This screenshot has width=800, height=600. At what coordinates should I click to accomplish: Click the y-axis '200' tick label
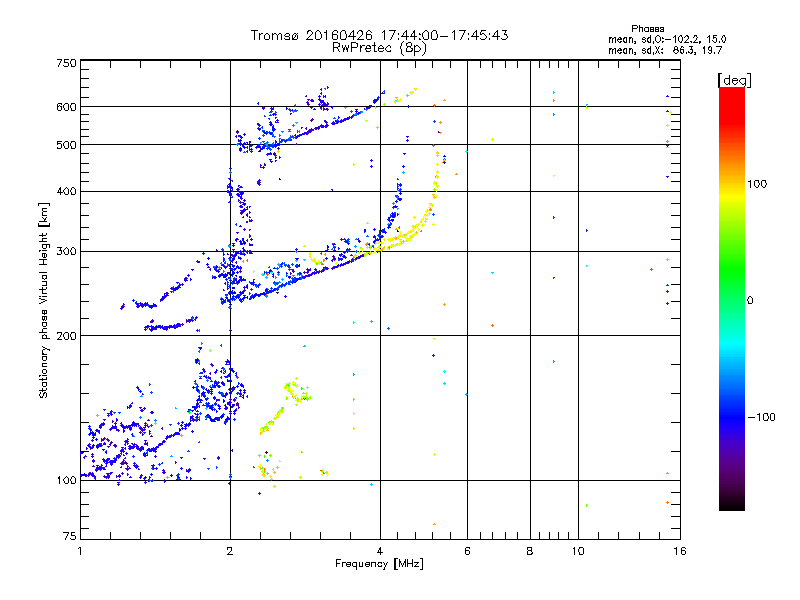(66, 336)
